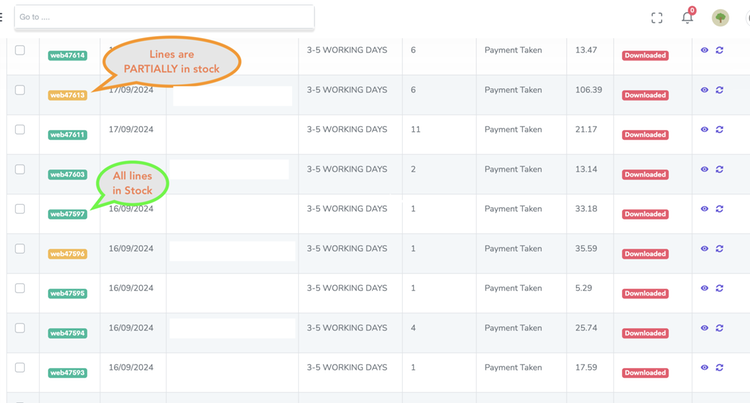Refresh order web47611 with sync icon
The image size is (750, 403).
coord(720,130)
